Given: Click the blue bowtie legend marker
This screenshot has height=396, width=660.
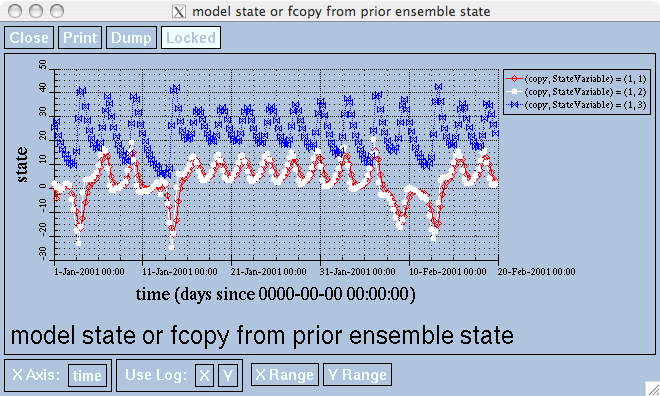Looking at the screenshot, I should 514,104.
